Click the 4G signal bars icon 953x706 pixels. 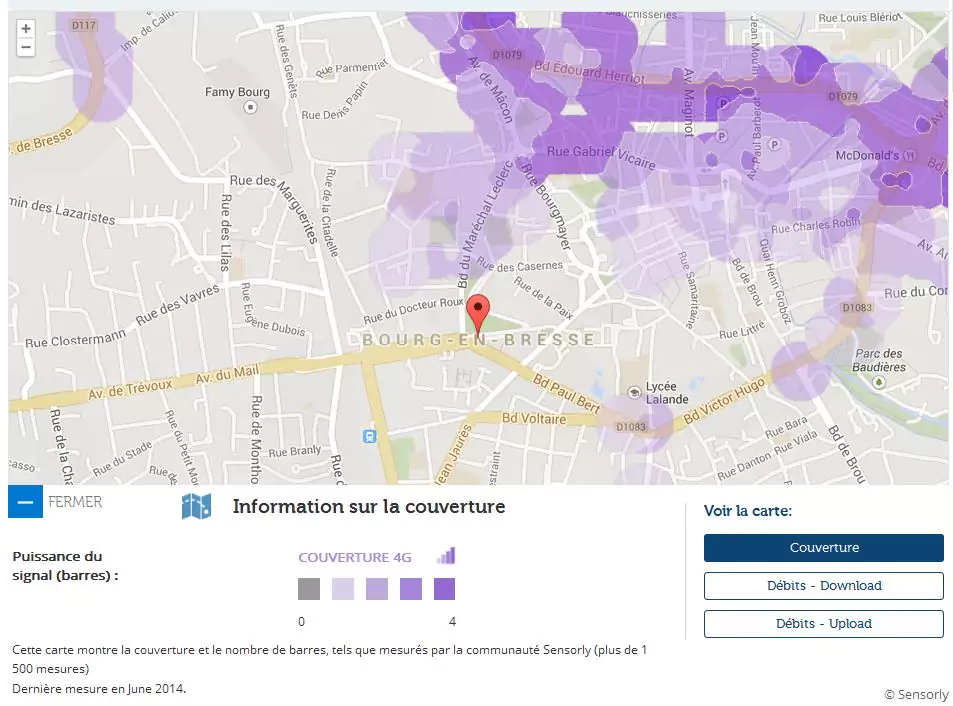(x=445, y=556)
